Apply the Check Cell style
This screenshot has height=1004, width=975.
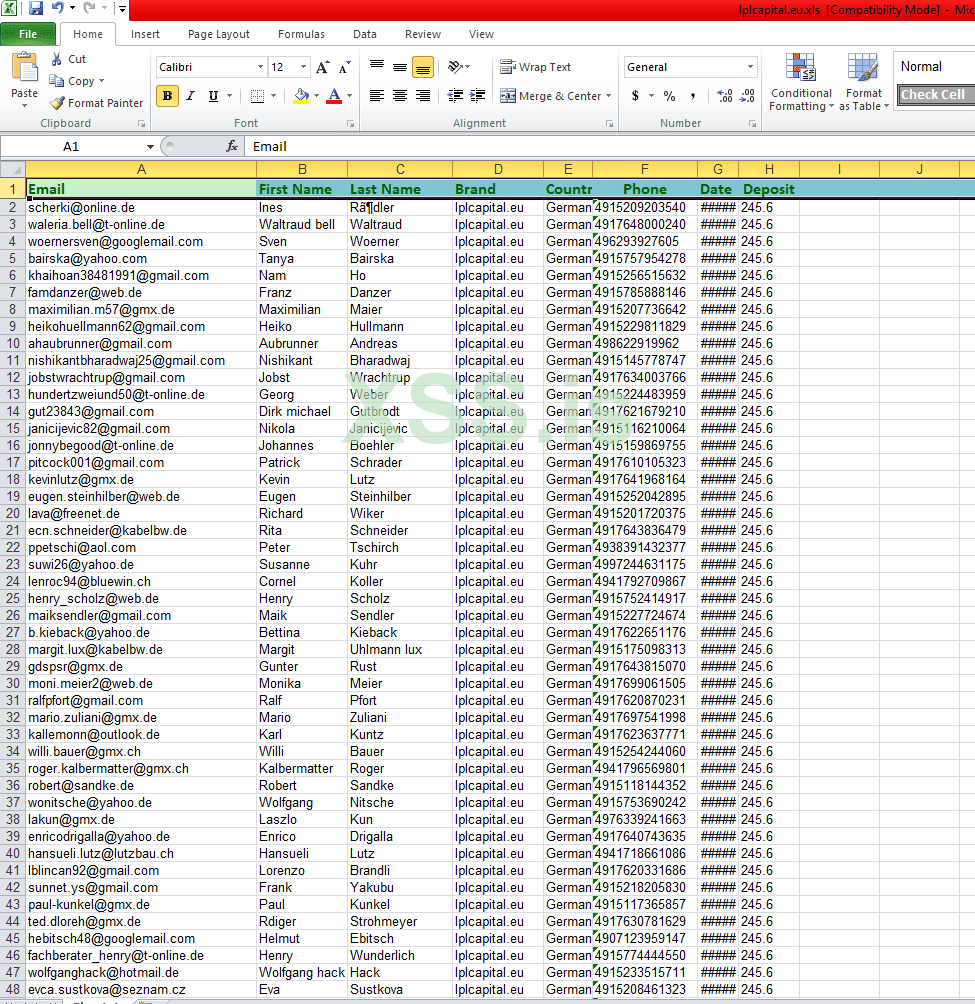point(933,95)
